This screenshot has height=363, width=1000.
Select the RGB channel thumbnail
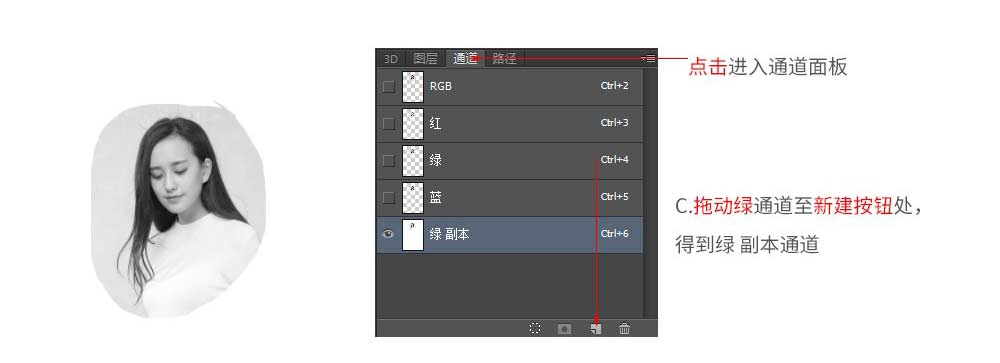tap(413, 86)
